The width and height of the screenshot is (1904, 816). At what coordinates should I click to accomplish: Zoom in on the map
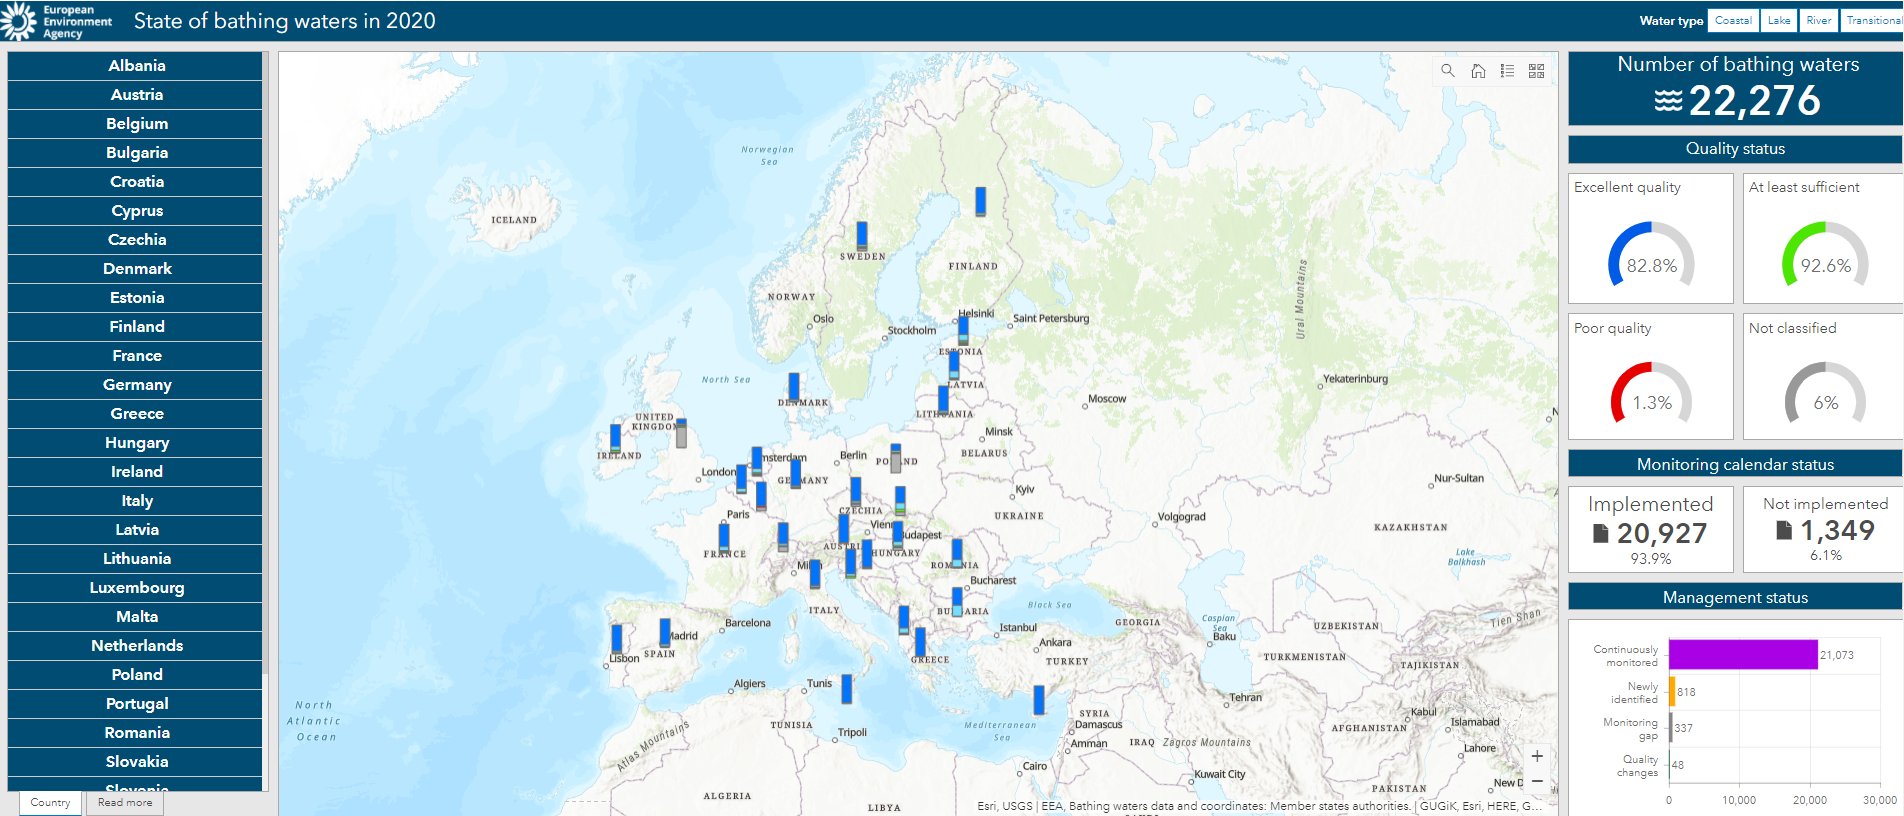pyautogui.click(x=1537, y=756)
